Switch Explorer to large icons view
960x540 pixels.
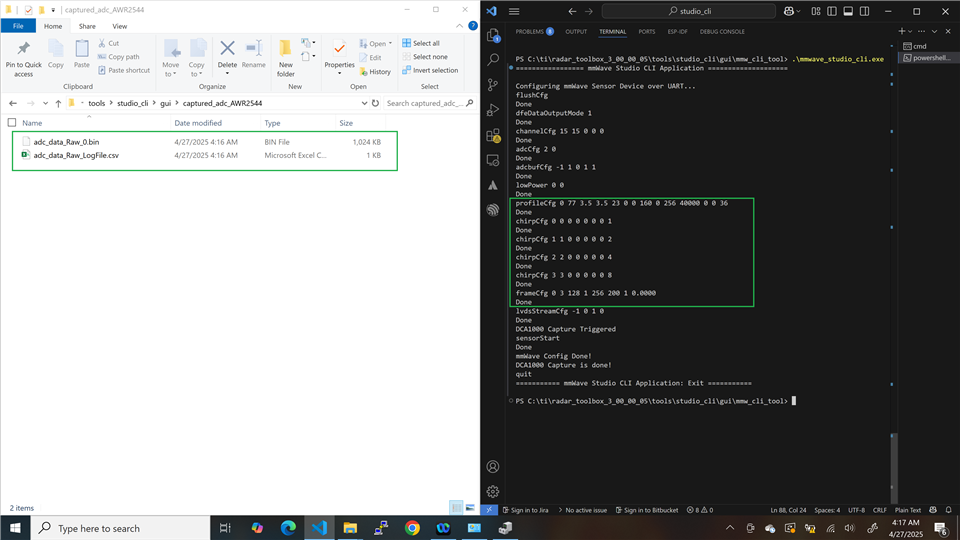(x=470, y=508)
